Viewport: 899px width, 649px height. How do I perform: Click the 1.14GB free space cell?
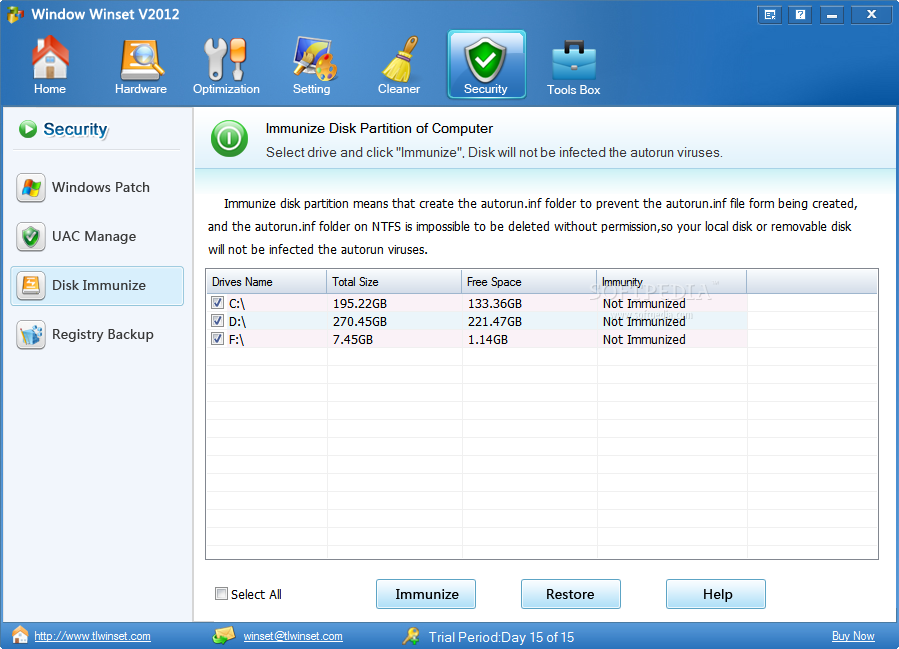[488, 340]
